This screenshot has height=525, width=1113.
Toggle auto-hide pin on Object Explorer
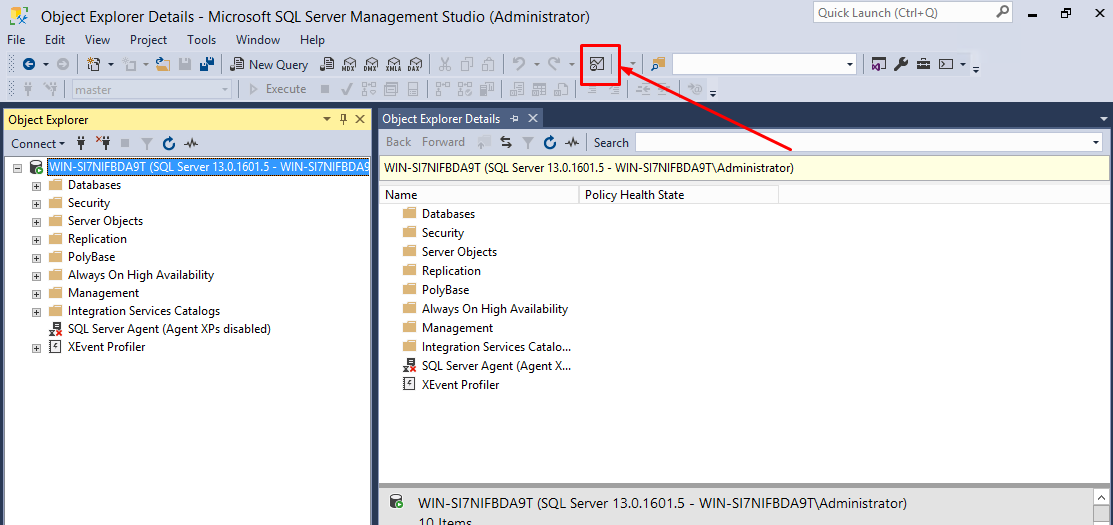click(x=343, y=119)
